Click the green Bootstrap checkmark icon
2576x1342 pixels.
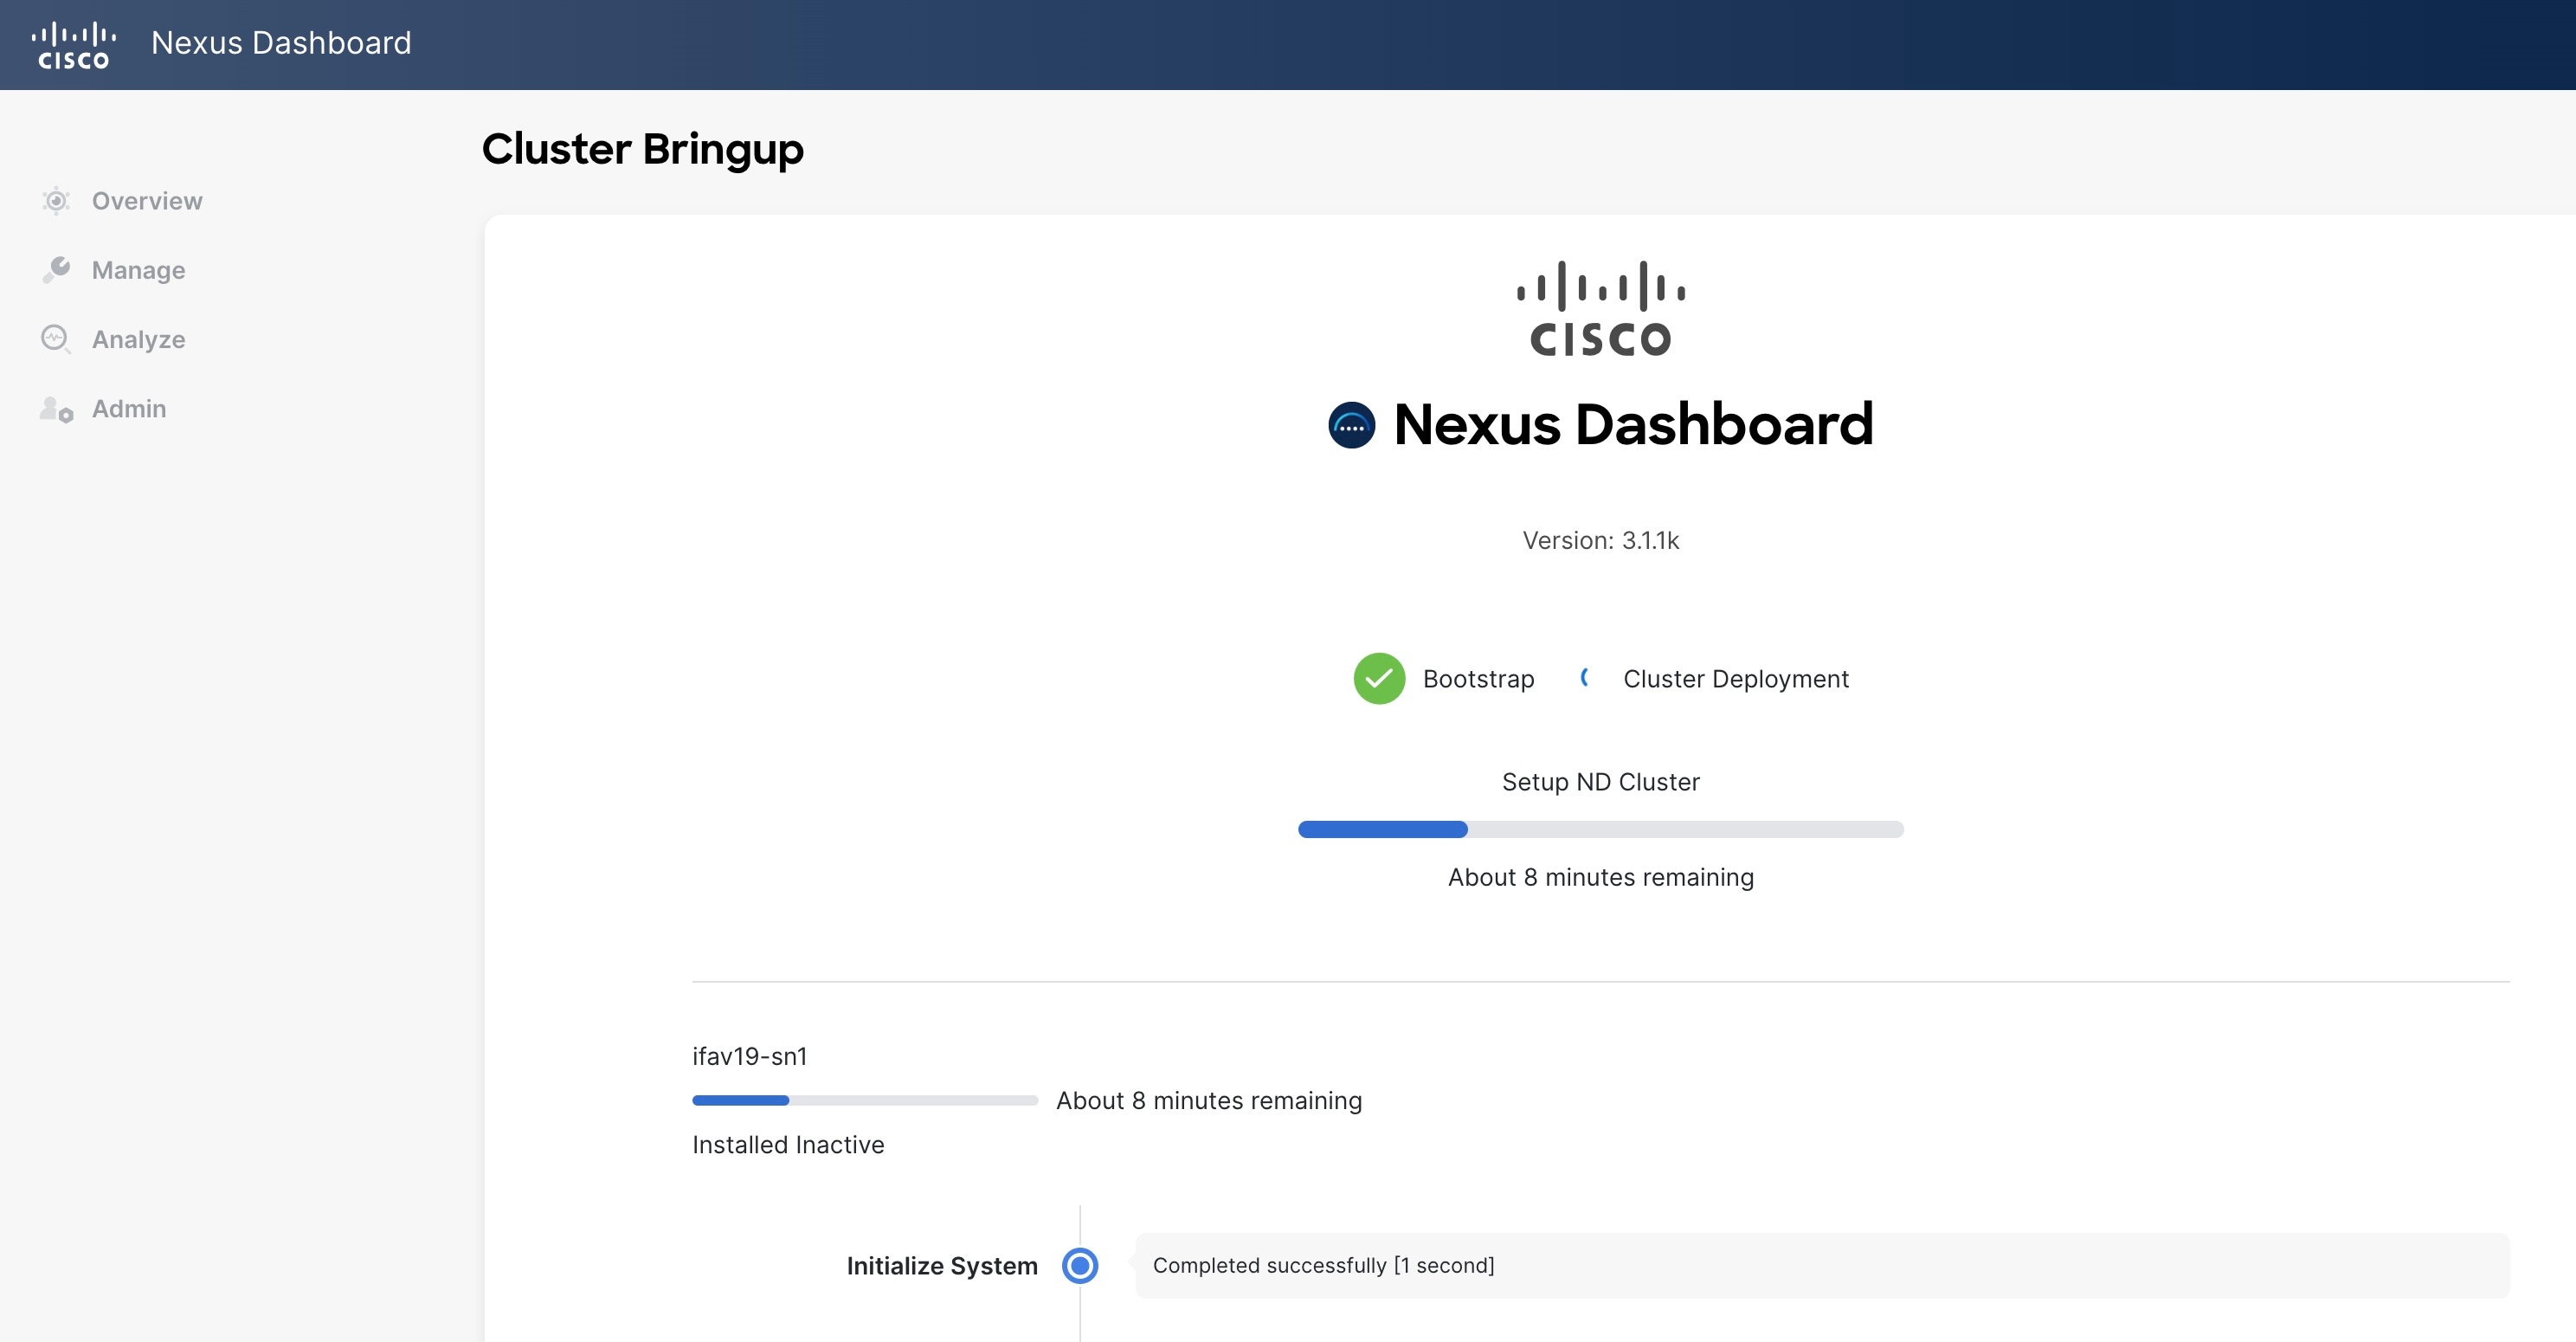click(x=1379, y=678)
